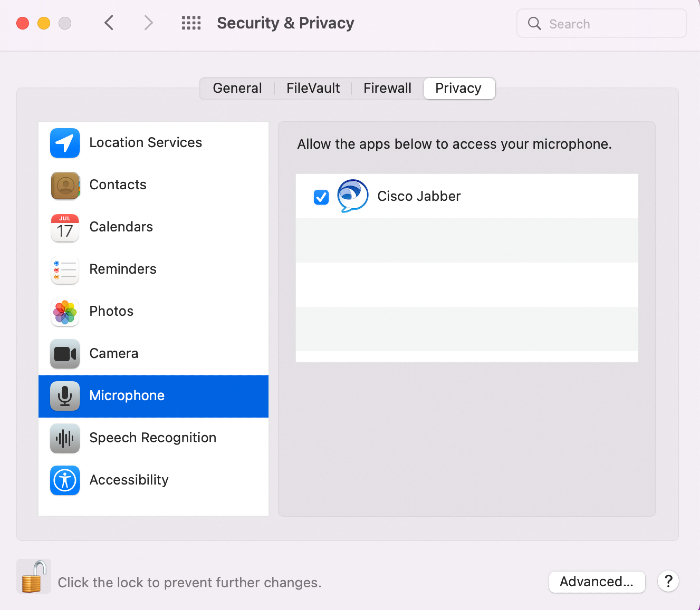Choose the Contacts label in list

pos(118,184)
